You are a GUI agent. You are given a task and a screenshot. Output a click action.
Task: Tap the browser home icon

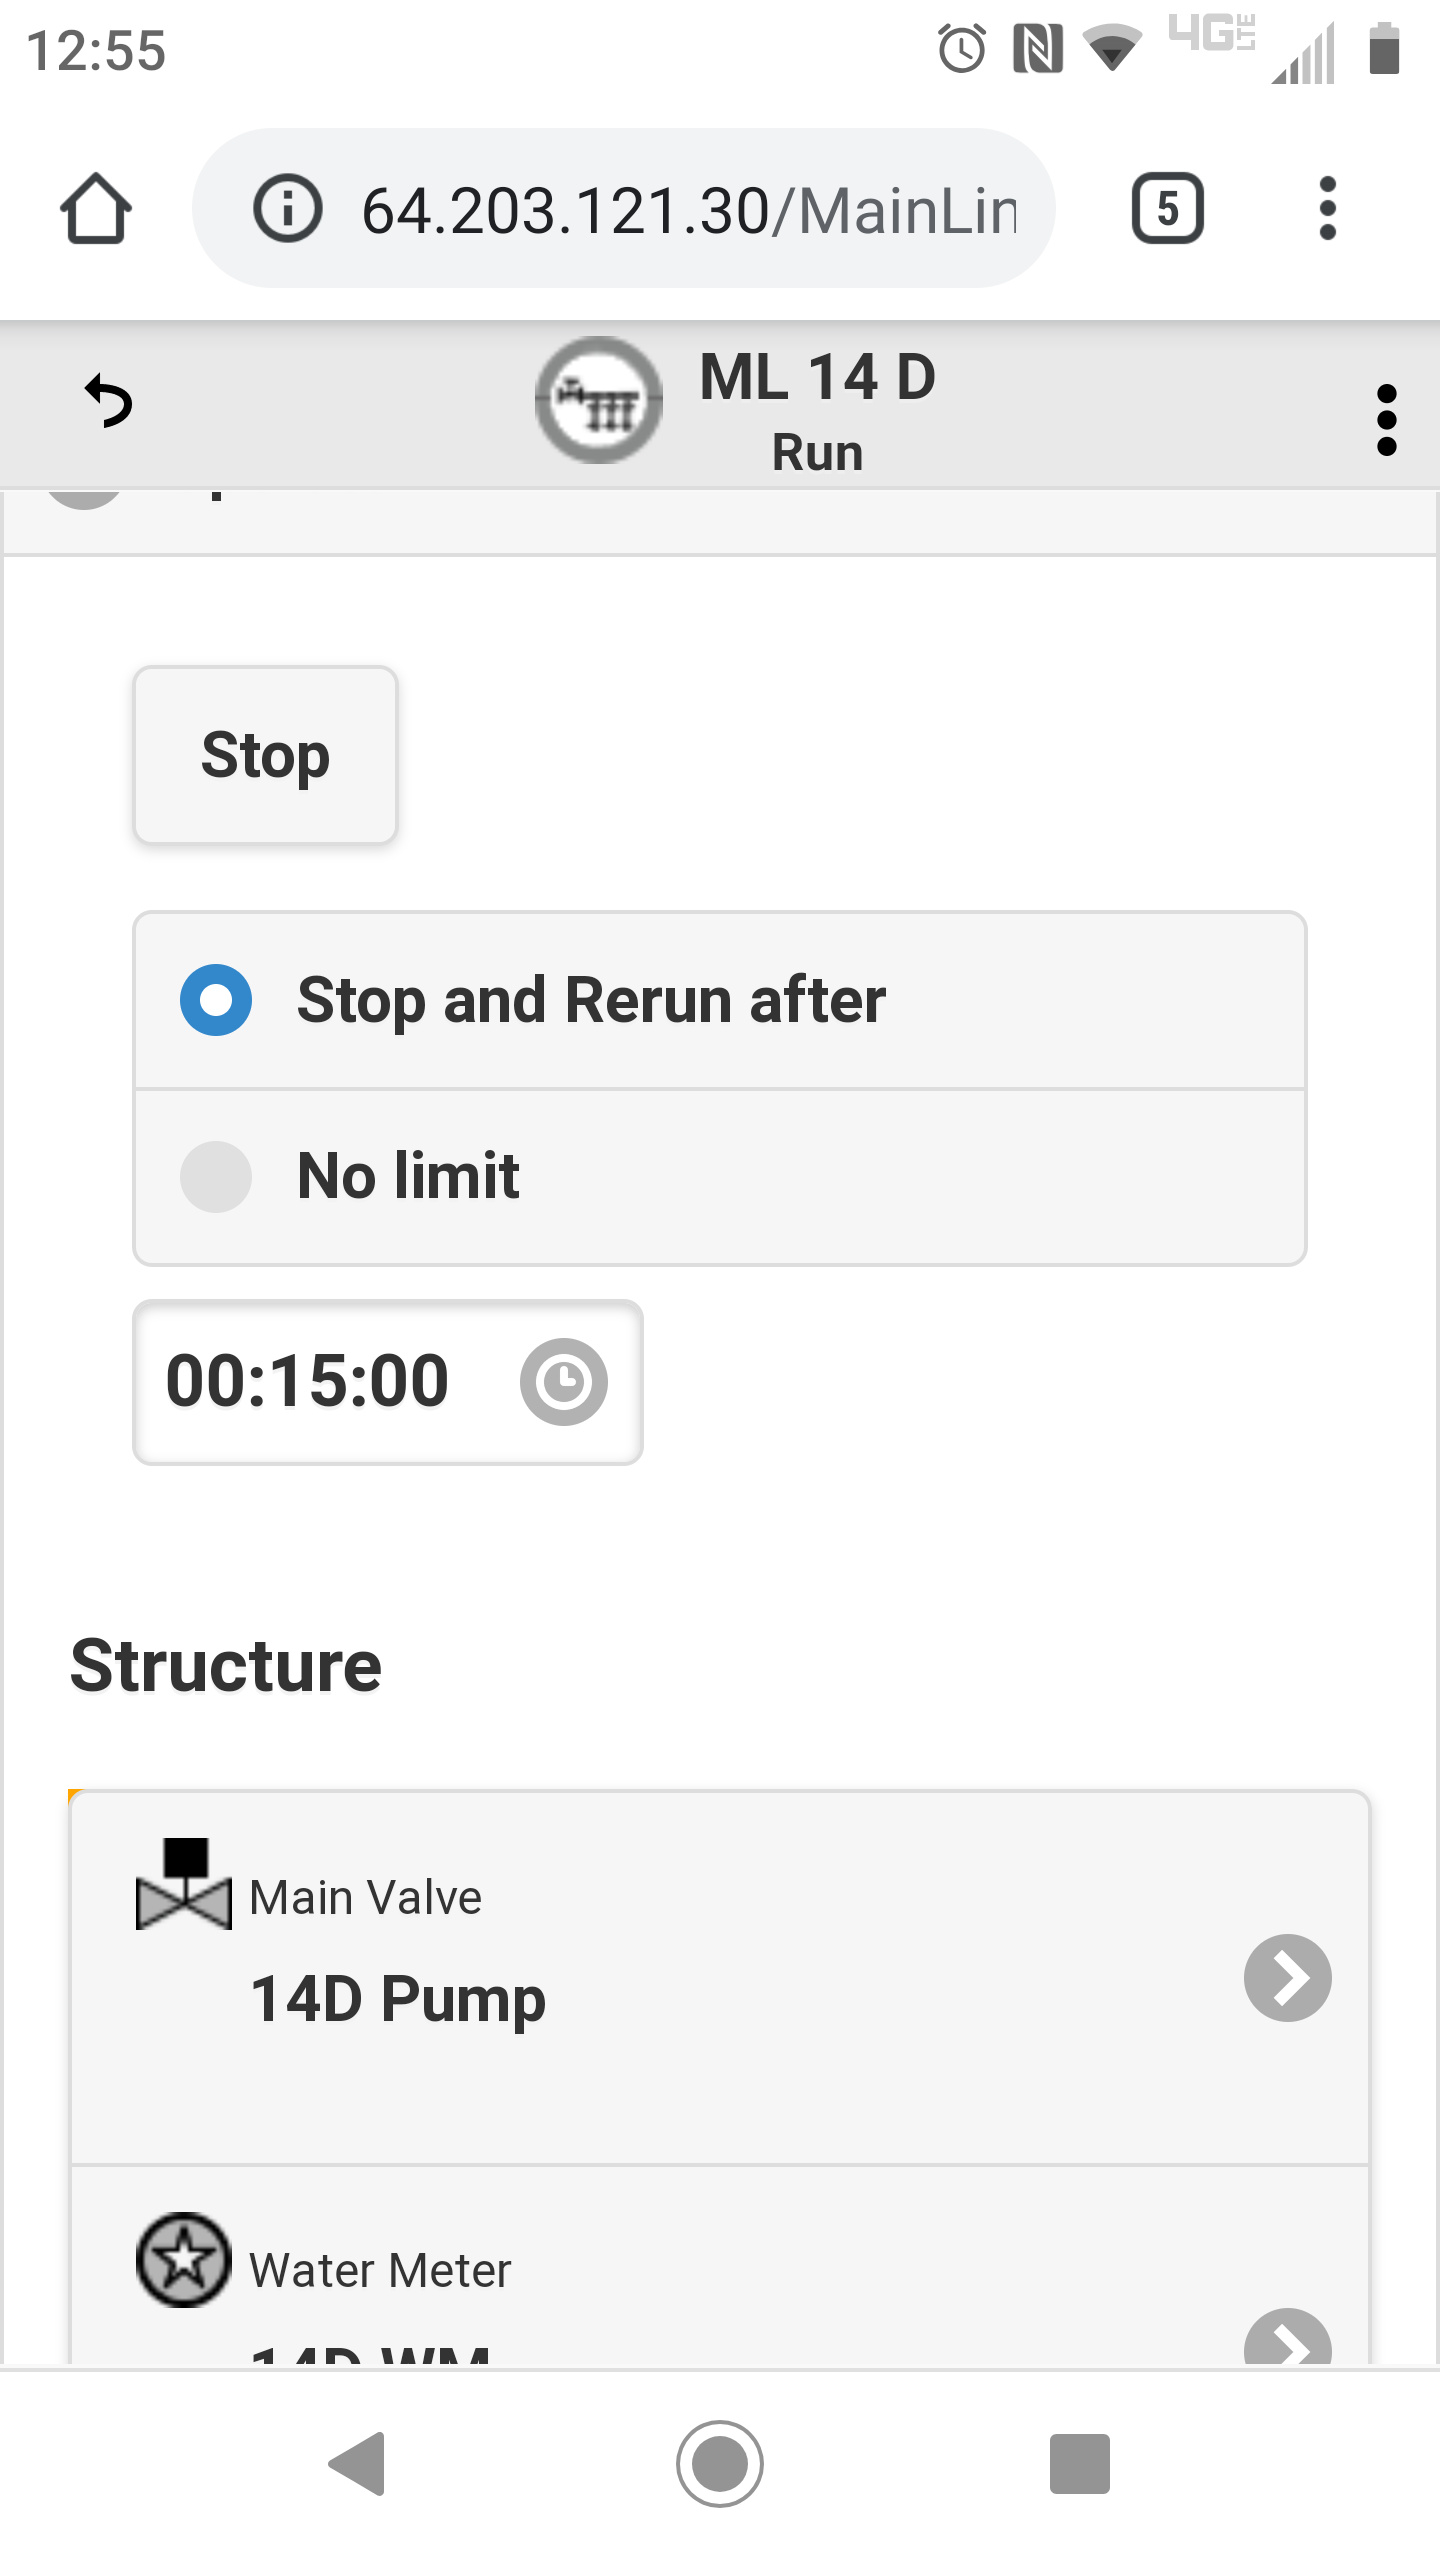[x=96, y=209]
